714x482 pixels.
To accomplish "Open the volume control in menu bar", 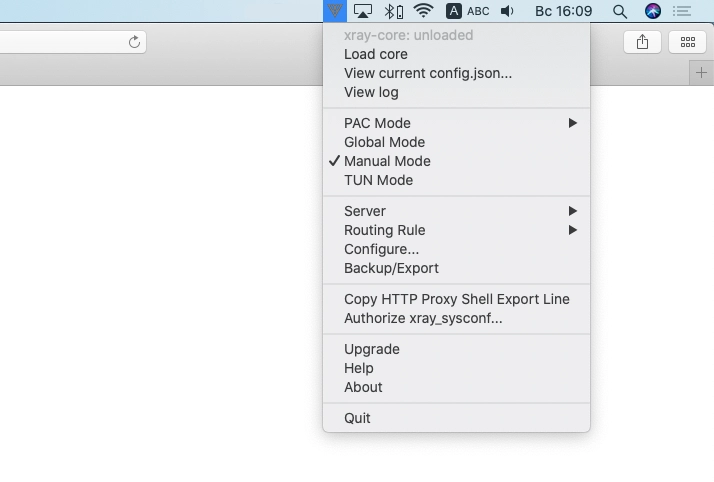I will coord(507,11).
